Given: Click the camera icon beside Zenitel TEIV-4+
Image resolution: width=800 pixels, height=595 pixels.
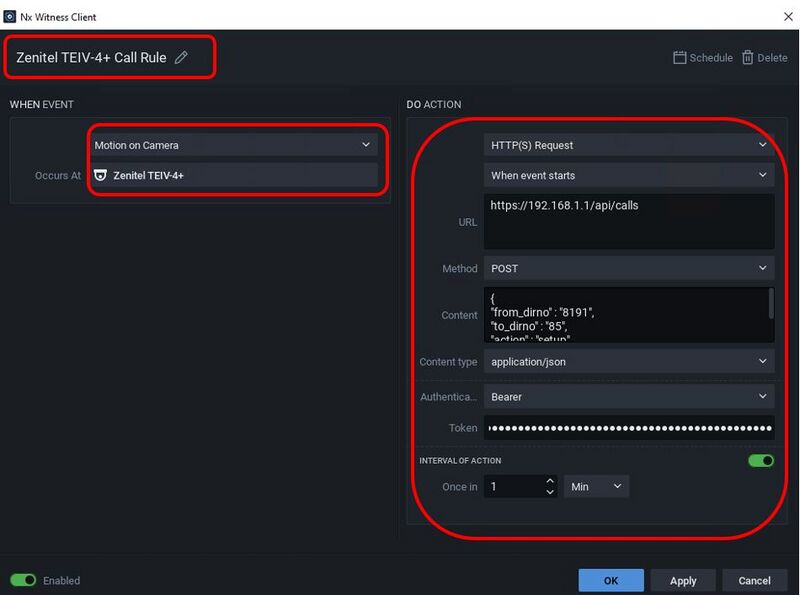Looking at the screenshot, I should [101, 176].
